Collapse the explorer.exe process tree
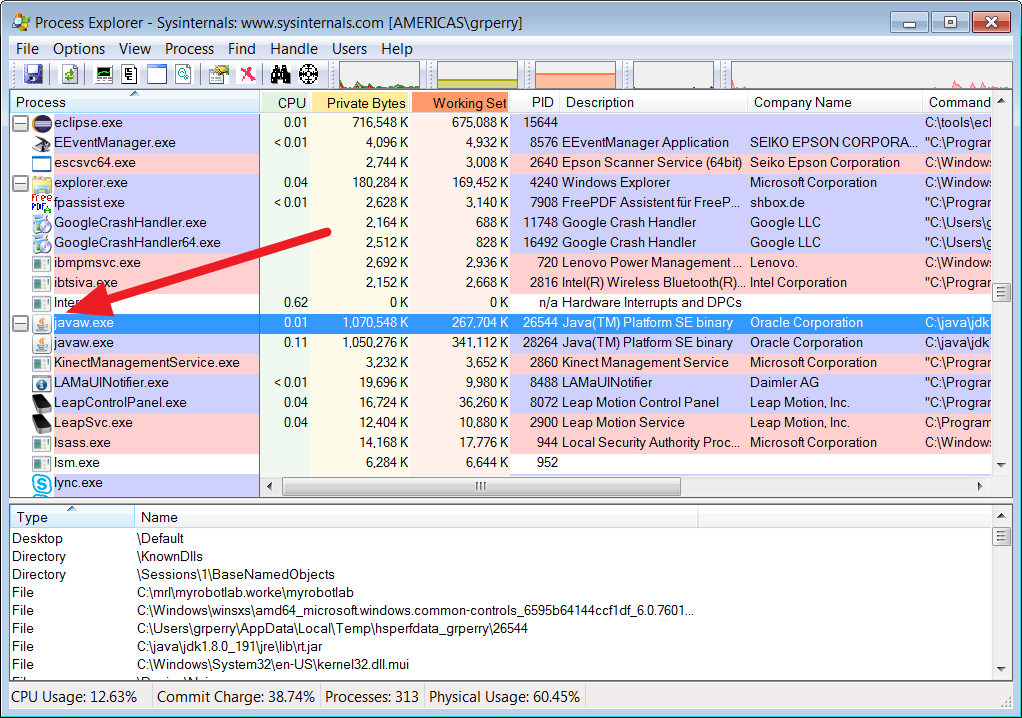The height and width of the screenshot is (718, 1022). (20, 183)
